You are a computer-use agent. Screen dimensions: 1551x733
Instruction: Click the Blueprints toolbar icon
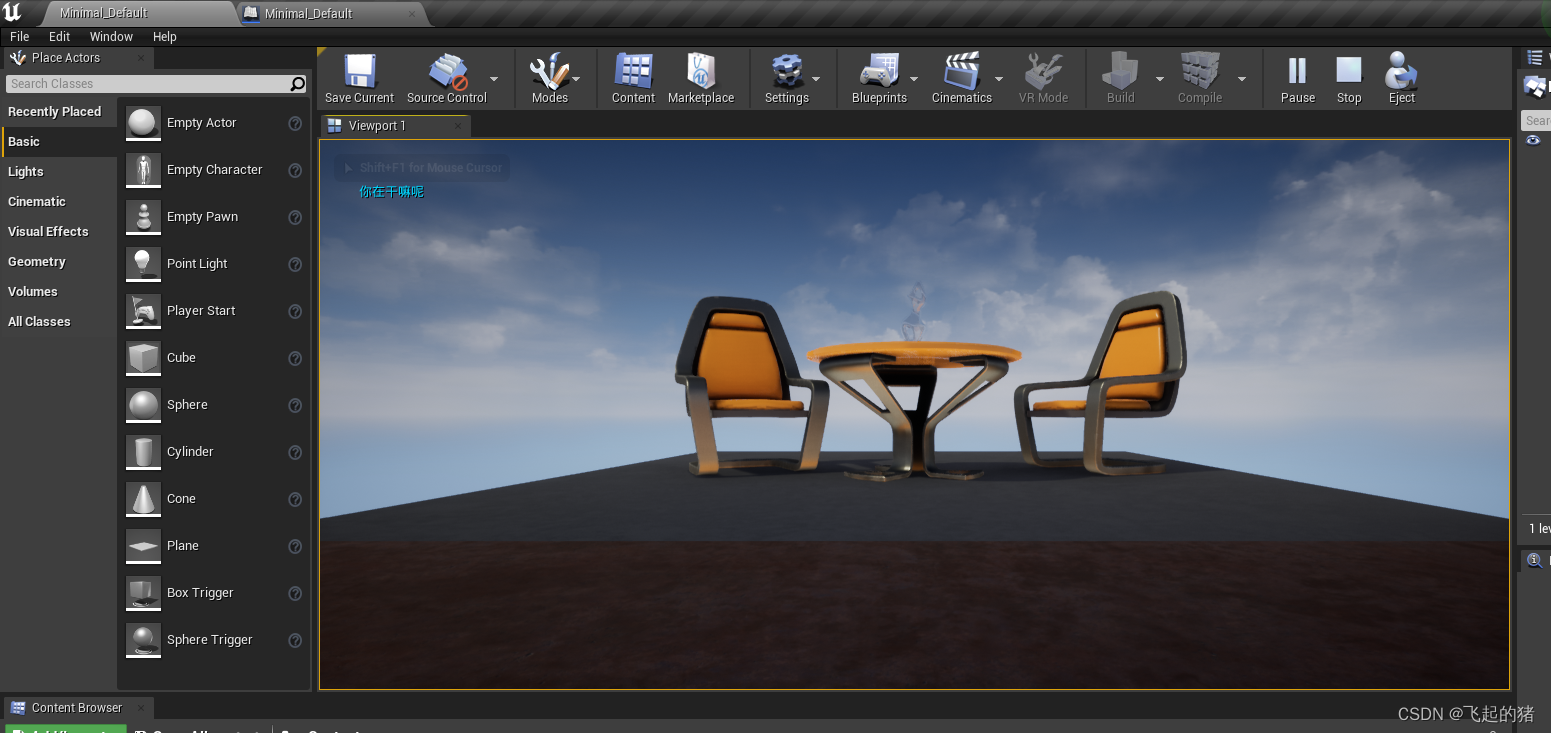pos(879,72)
